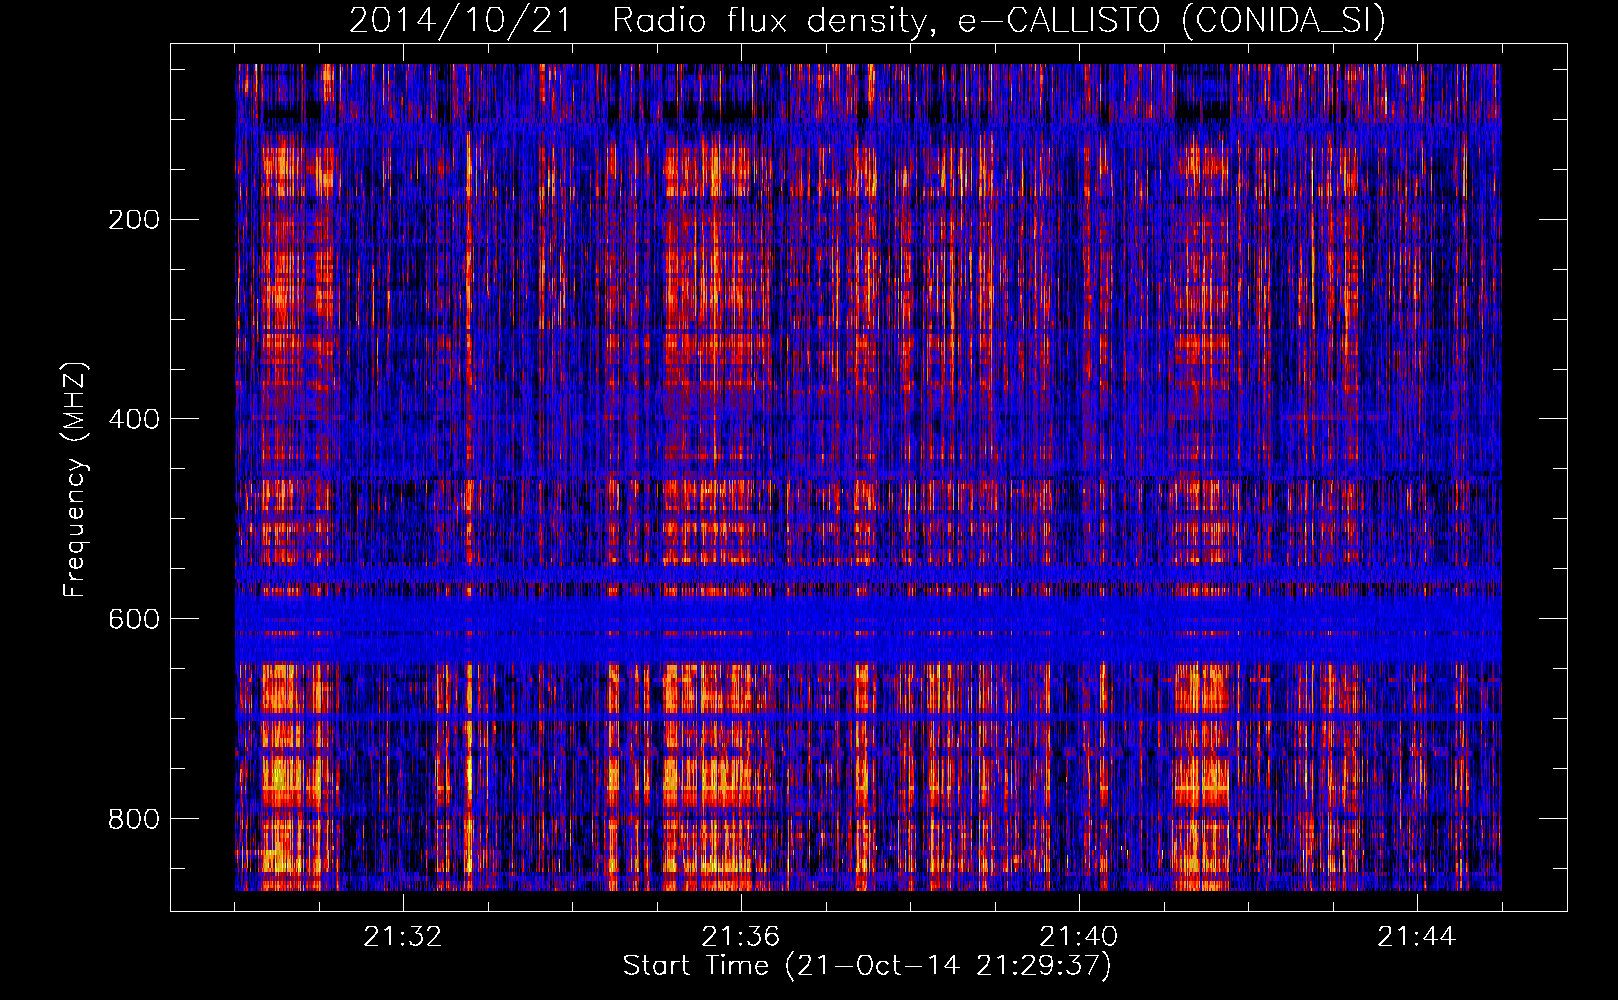Click the x-axis label 'Start Time (21-Oct-14 21:29:37)'
The height and width of the screenshot is (1000, 1618).
tap(867, 965)
